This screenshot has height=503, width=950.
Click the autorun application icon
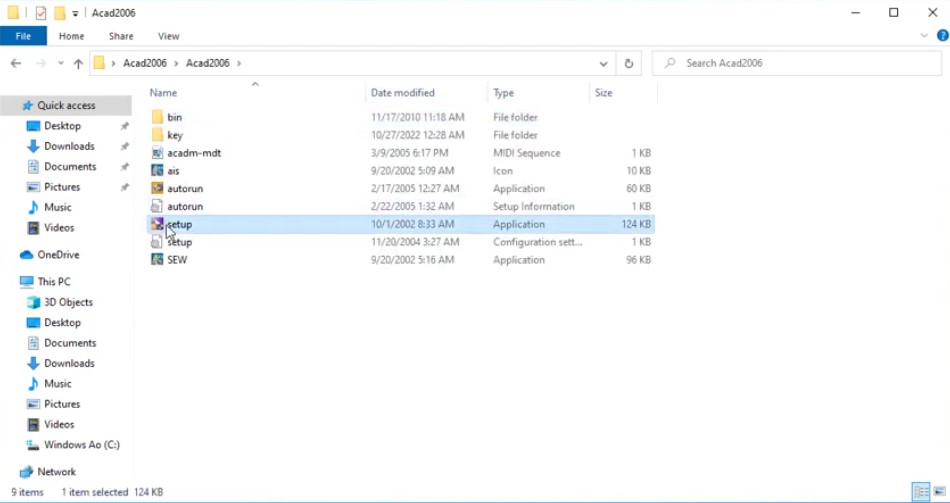[157, 189]
